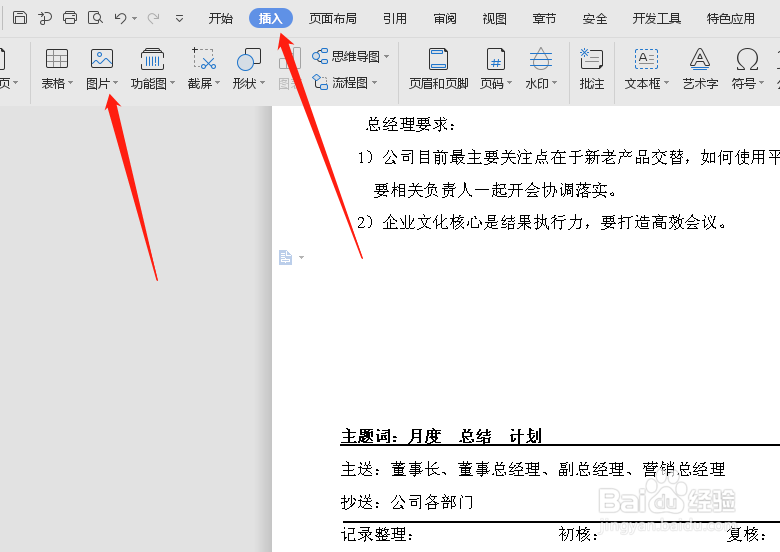The width and height of the screenshot is (780, 552).
Task: Select the 插入 tab
Action: pyautogui.click(x=271, y=18)
